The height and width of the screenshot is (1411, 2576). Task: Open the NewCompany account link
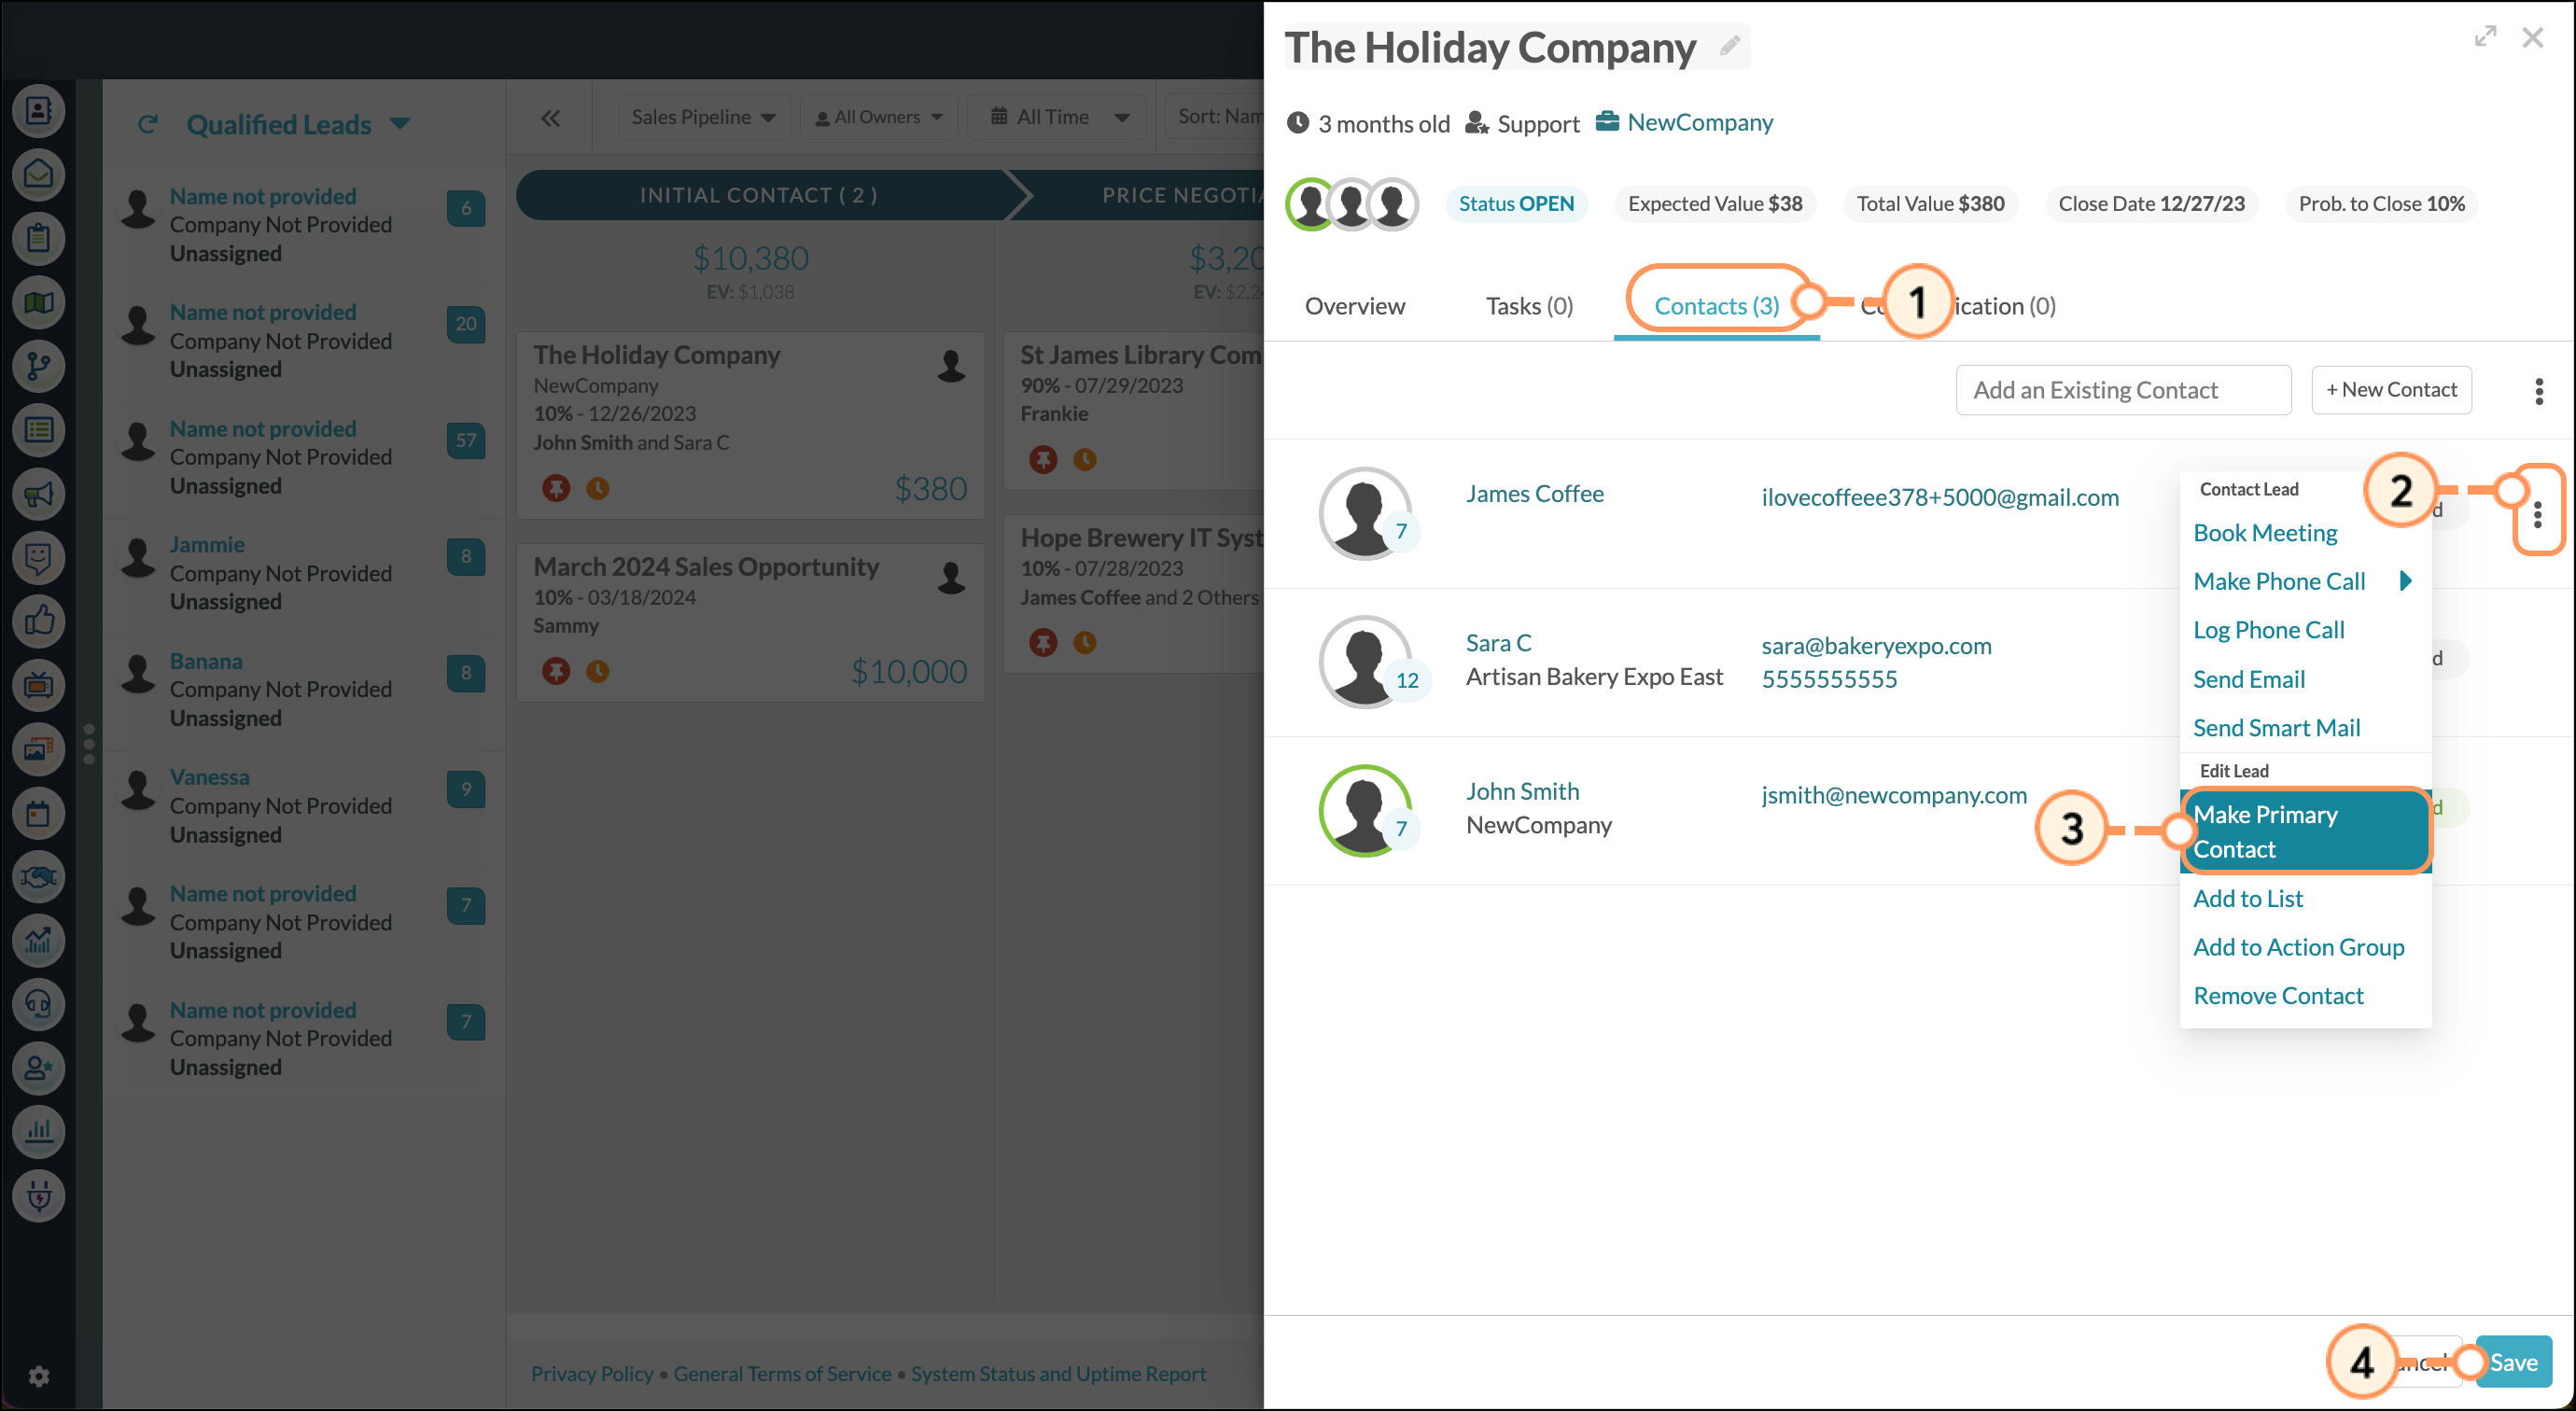(1700, 123)
